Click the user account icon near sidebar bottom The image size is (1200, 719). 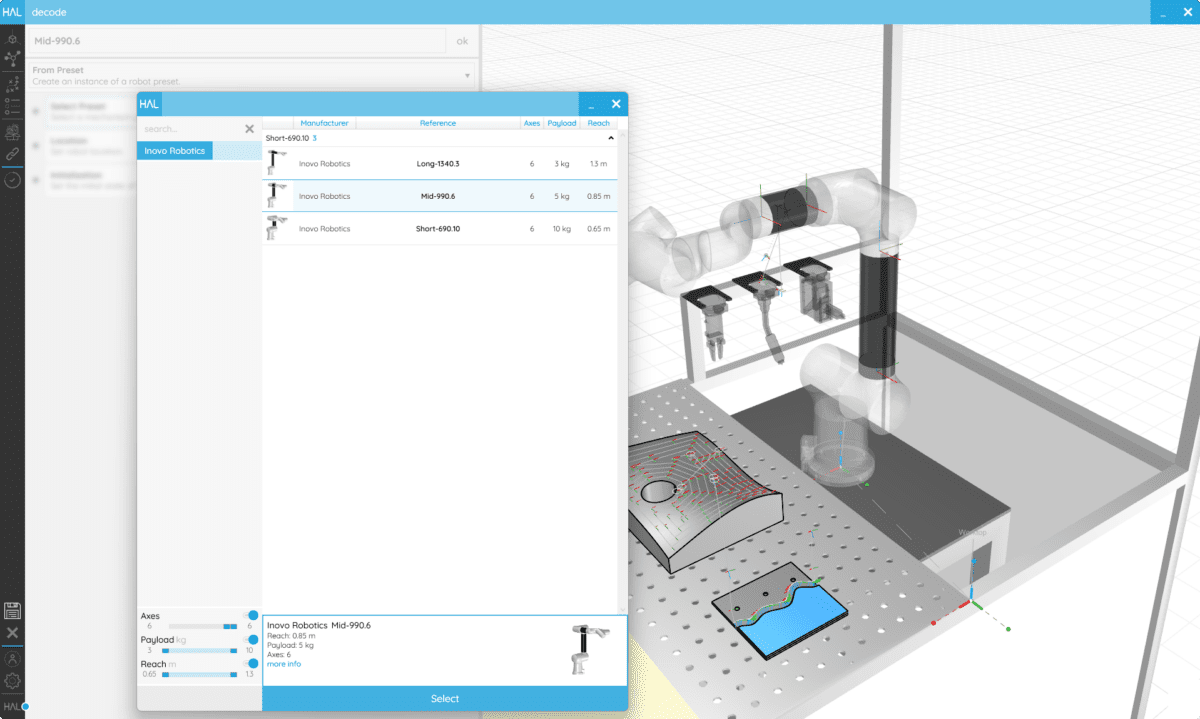11,656
